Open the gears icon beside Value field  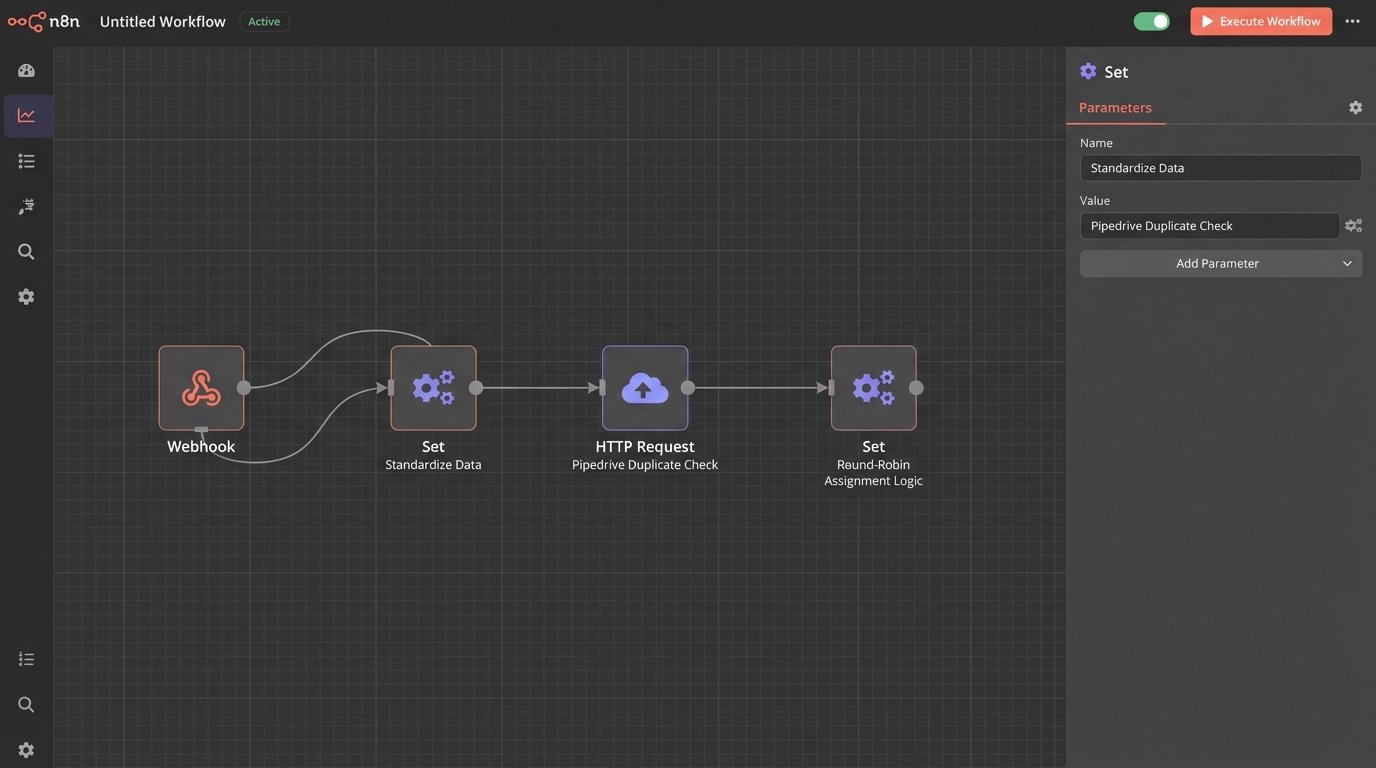[1353, 226]
